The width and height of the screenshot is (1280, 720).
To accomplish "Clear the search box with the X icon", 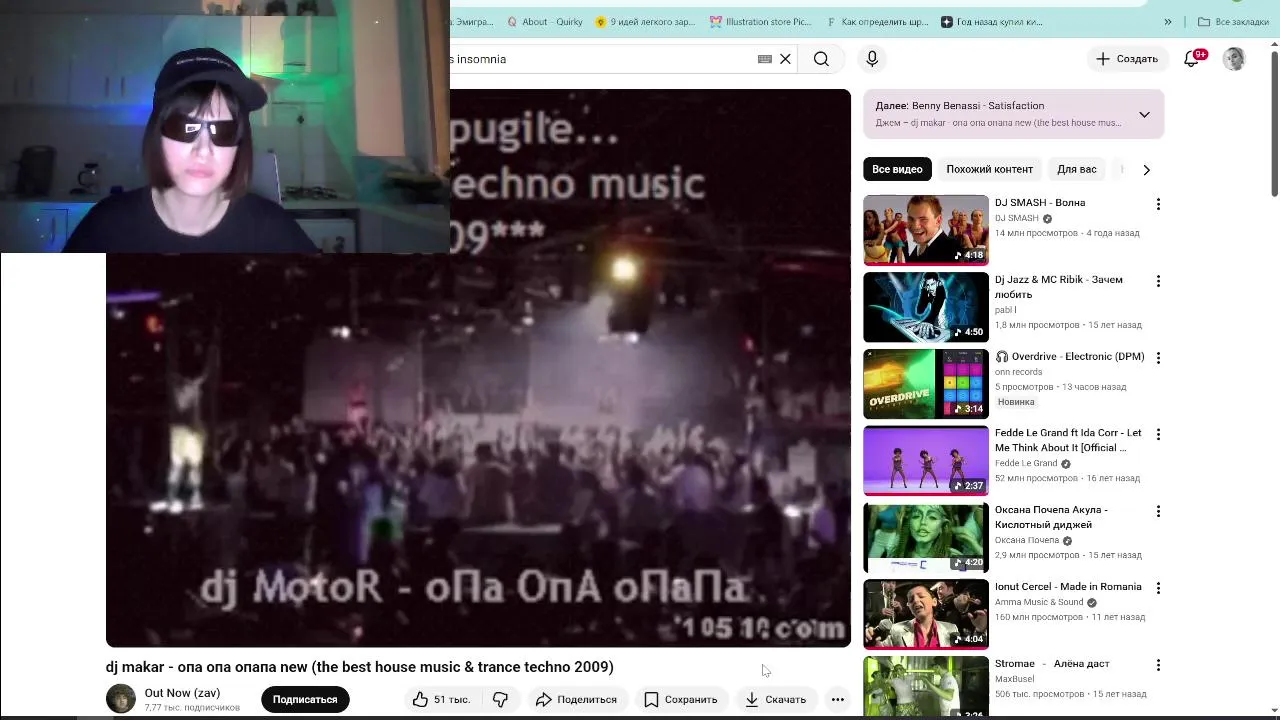I will (785, 59).
